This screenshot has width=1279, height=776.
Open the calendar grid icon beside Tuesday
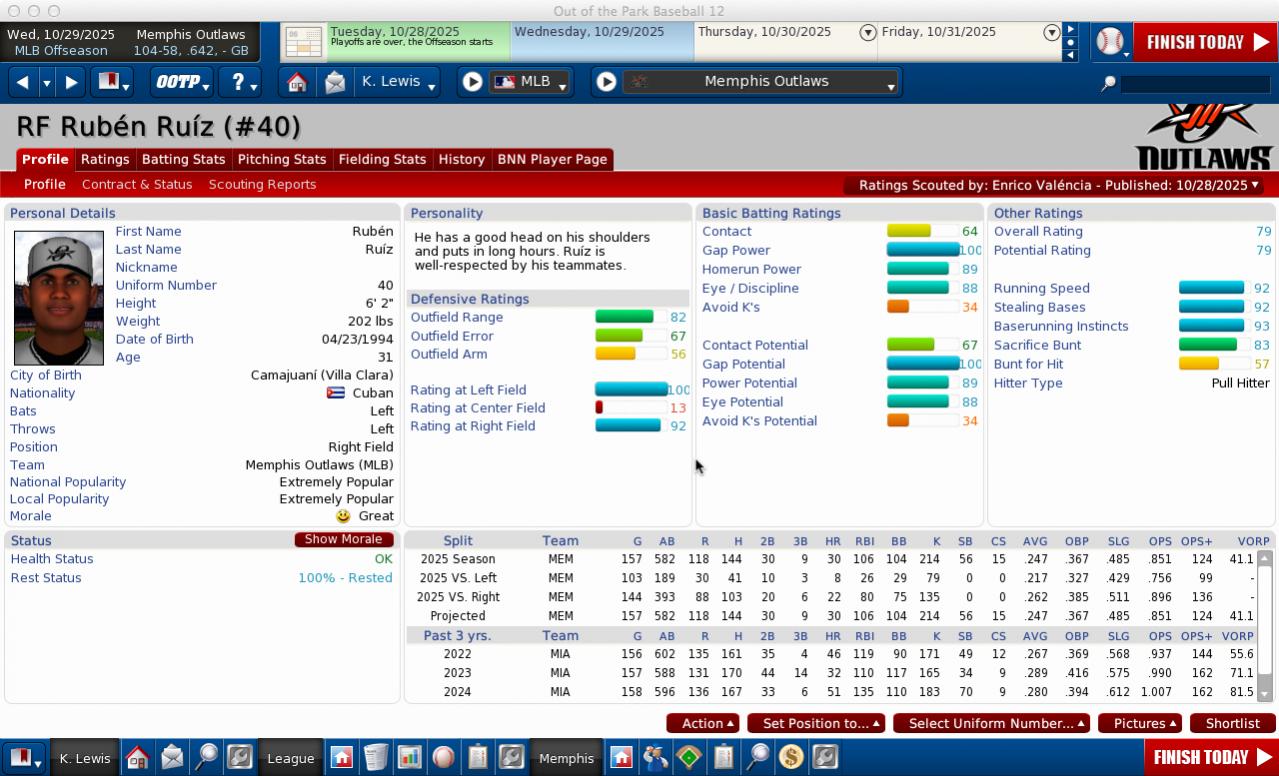click(x=303, y=42)
